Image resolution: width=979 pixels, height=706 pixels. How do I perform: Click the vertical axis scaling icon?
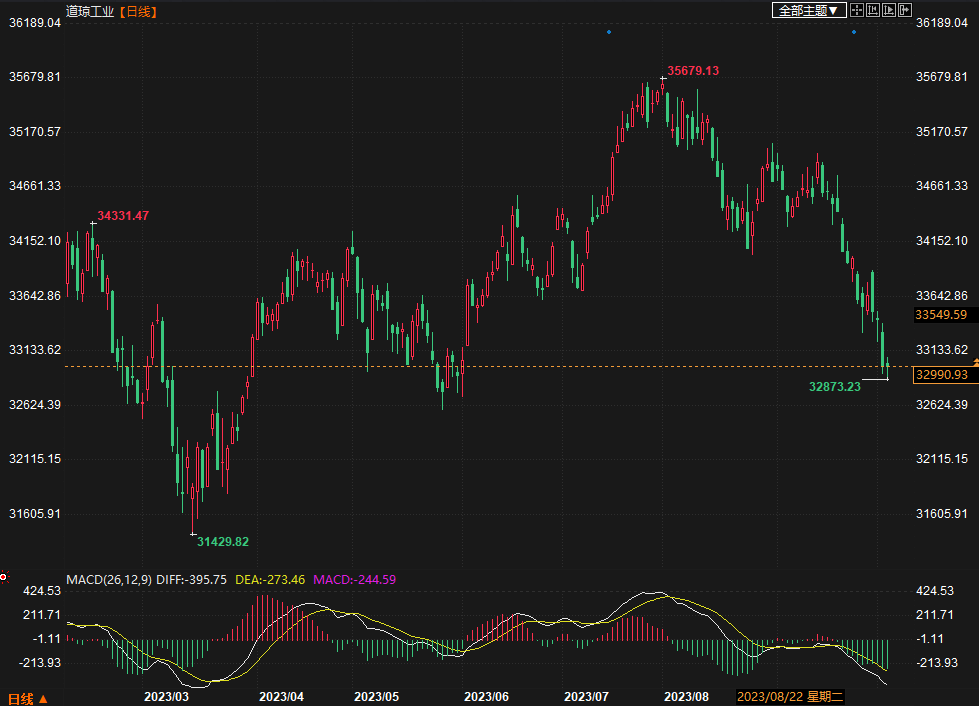click(x=872, y=10)
